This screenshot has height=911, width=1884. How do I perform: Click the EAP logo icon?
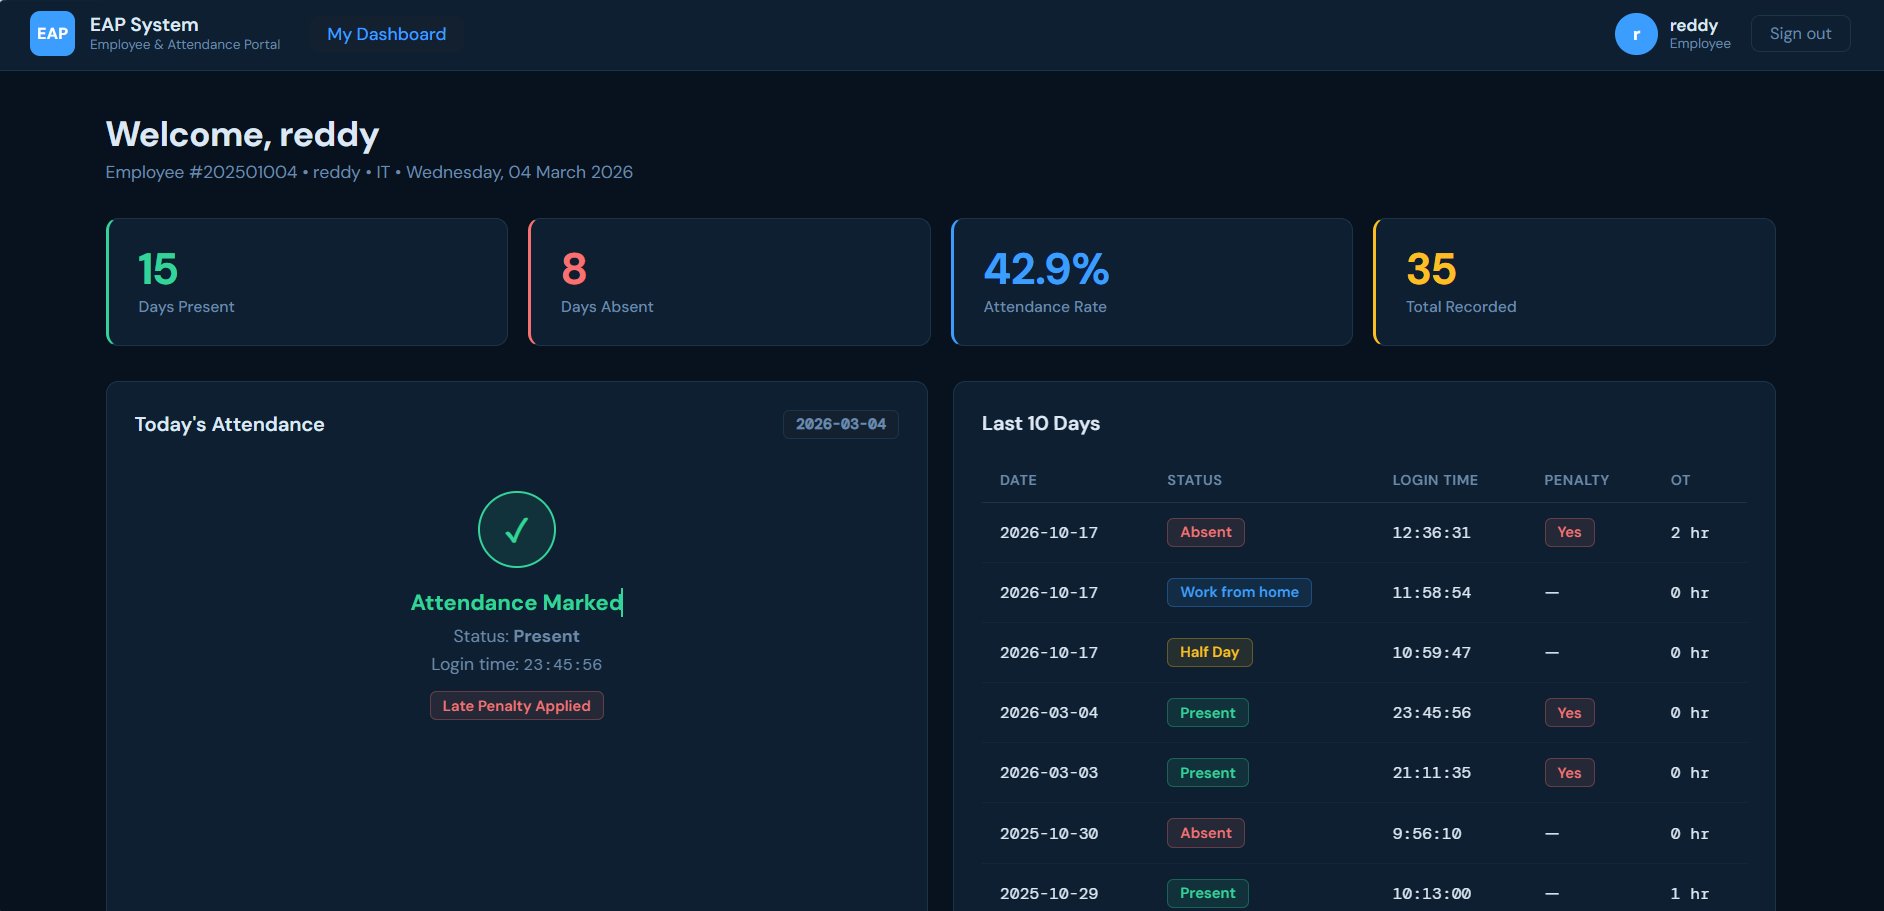coord(52,34)
